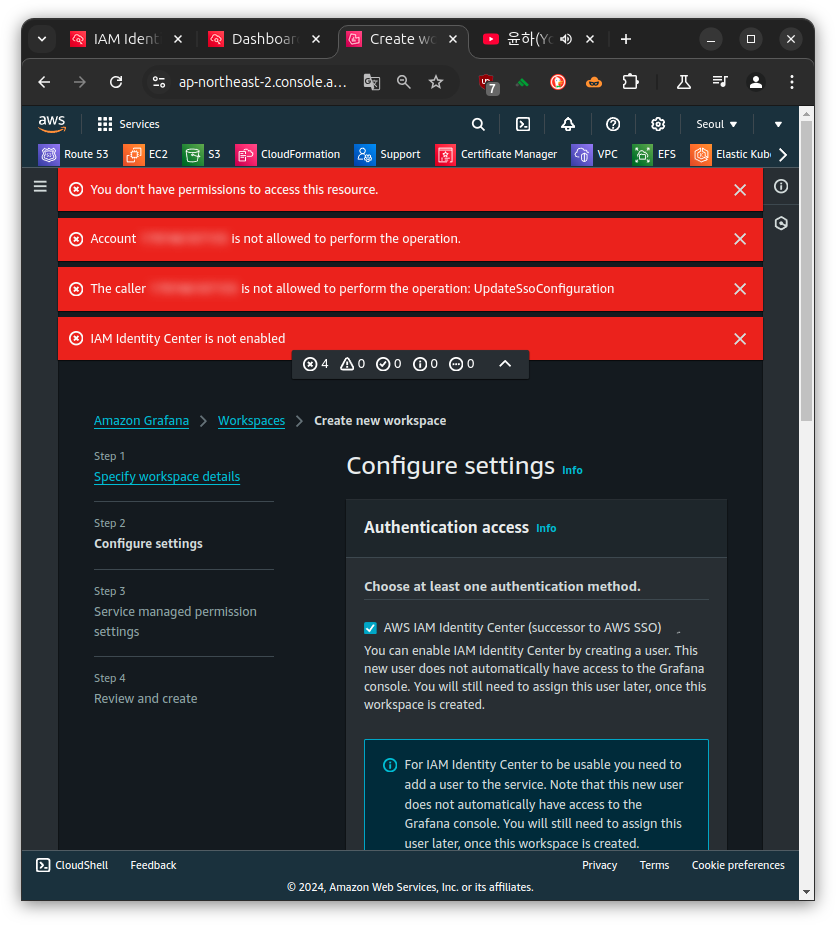Open Chrome extensions puzzle icon
836x925 pixels.
click(x=631, y=82)
